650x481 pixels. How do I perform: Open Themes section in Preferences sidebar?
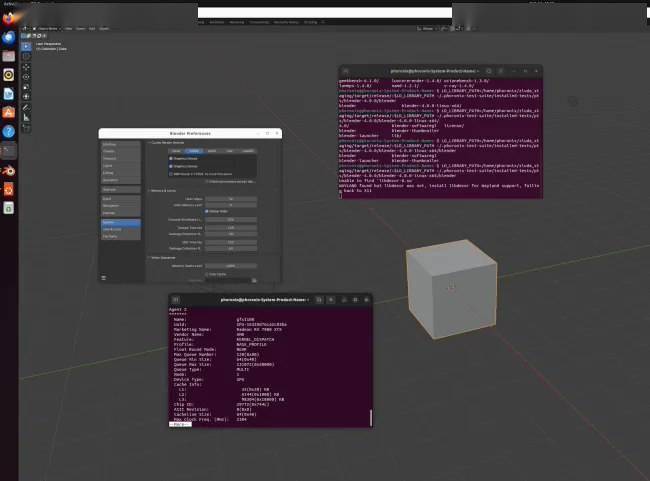coord(121,151)
